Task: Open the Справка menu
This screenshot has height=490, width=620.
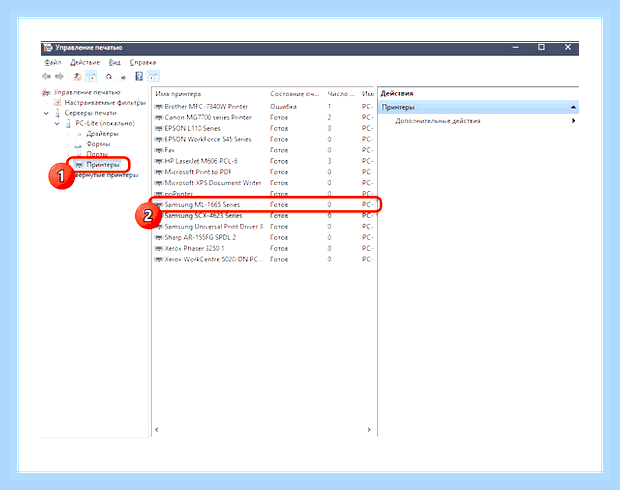Action: click(143, 62)
